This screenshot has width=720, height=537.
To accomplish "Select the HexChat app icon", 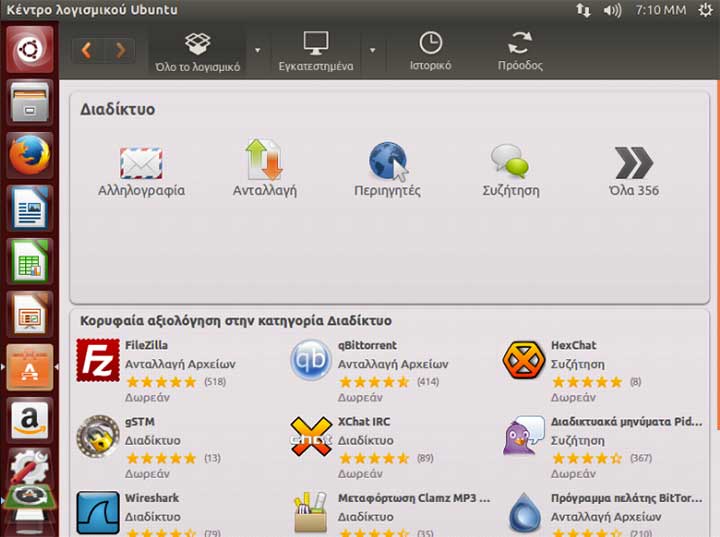I will click(x=523, y=360).
